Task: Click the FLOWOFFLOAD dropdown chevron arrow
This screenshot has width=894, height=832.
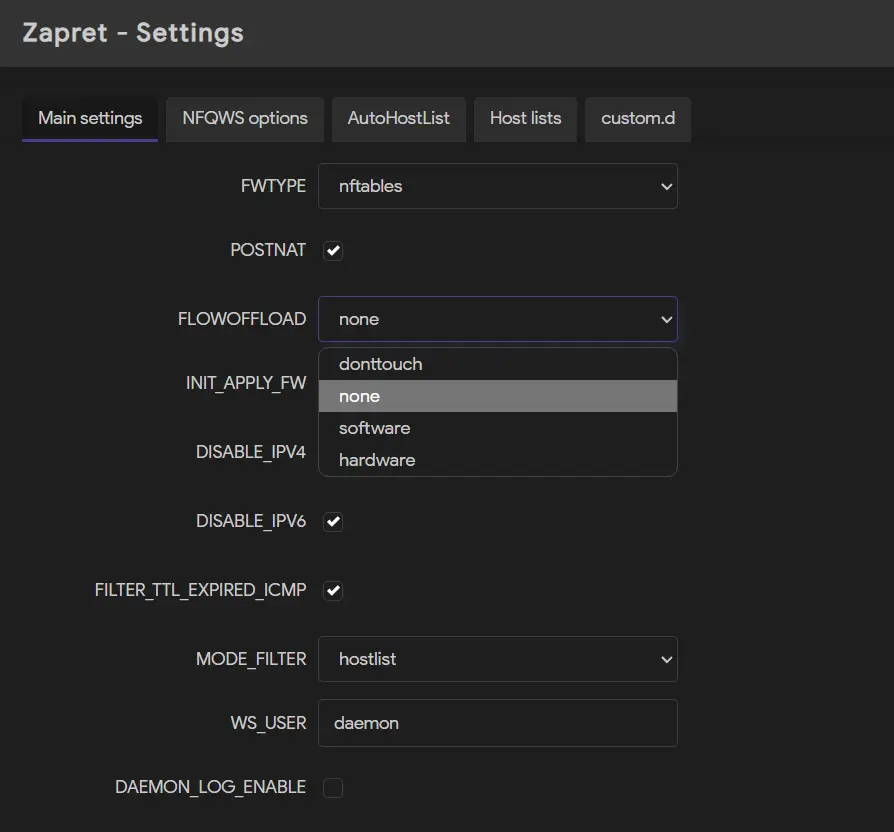Action: (x=666, y=319)
